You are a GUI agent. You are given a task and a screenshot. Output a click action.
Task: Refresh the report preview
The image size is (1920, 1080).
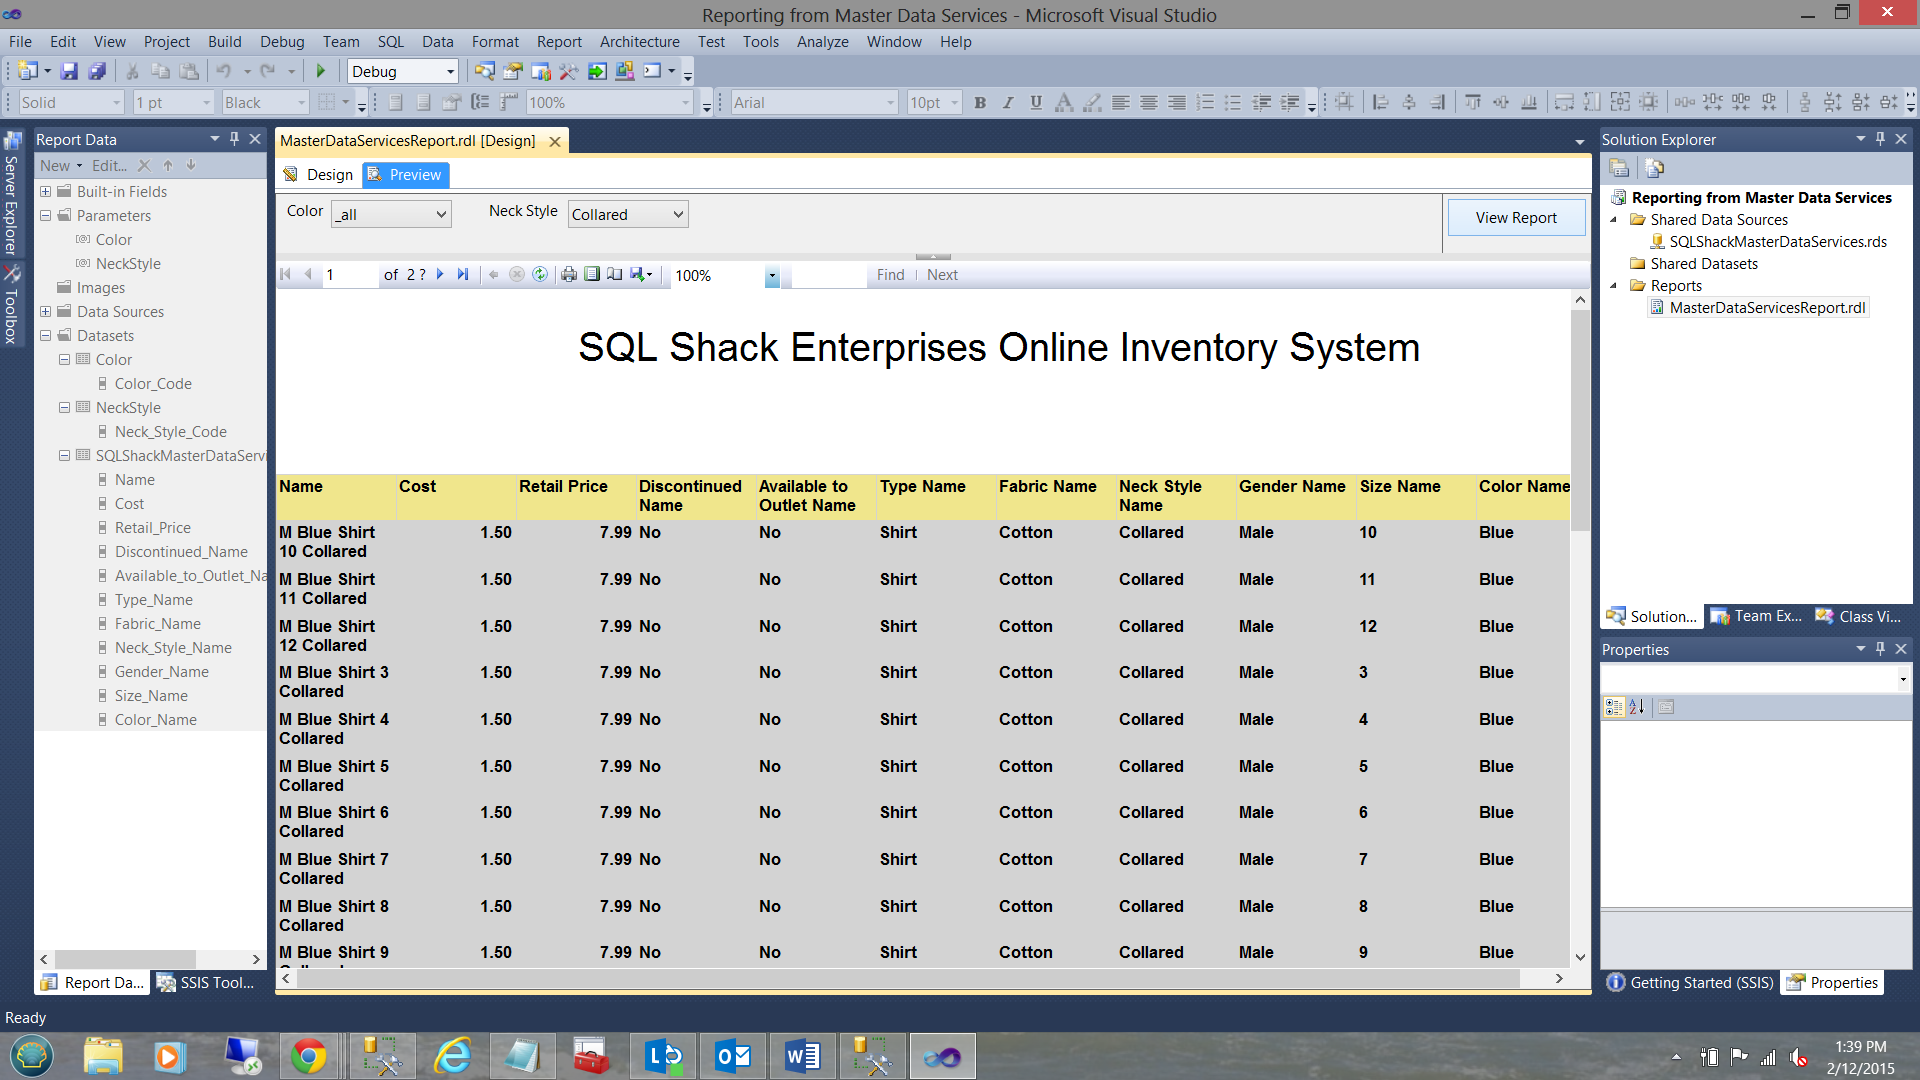click(x=540, y=274)
